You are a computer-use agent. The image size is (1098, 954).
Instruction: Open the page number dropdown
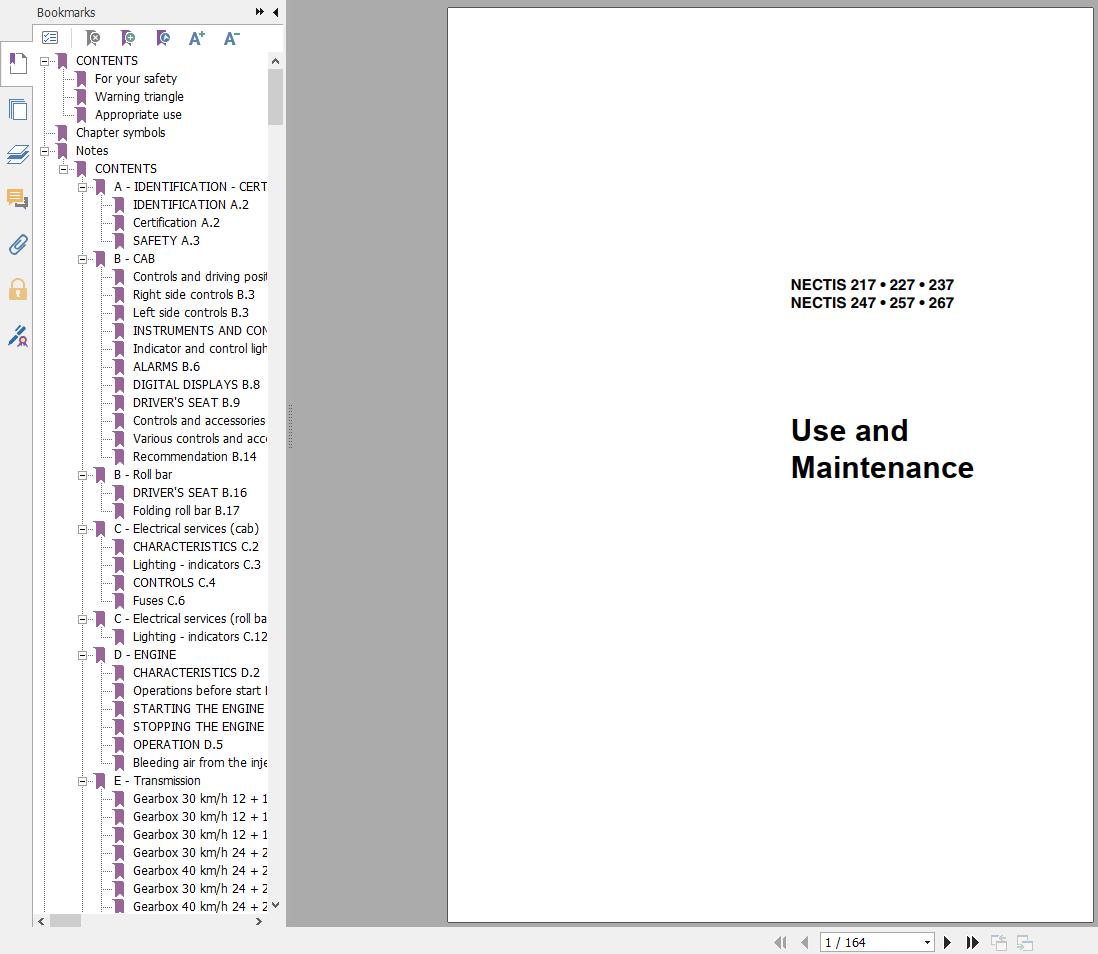[x=927, y=942]
